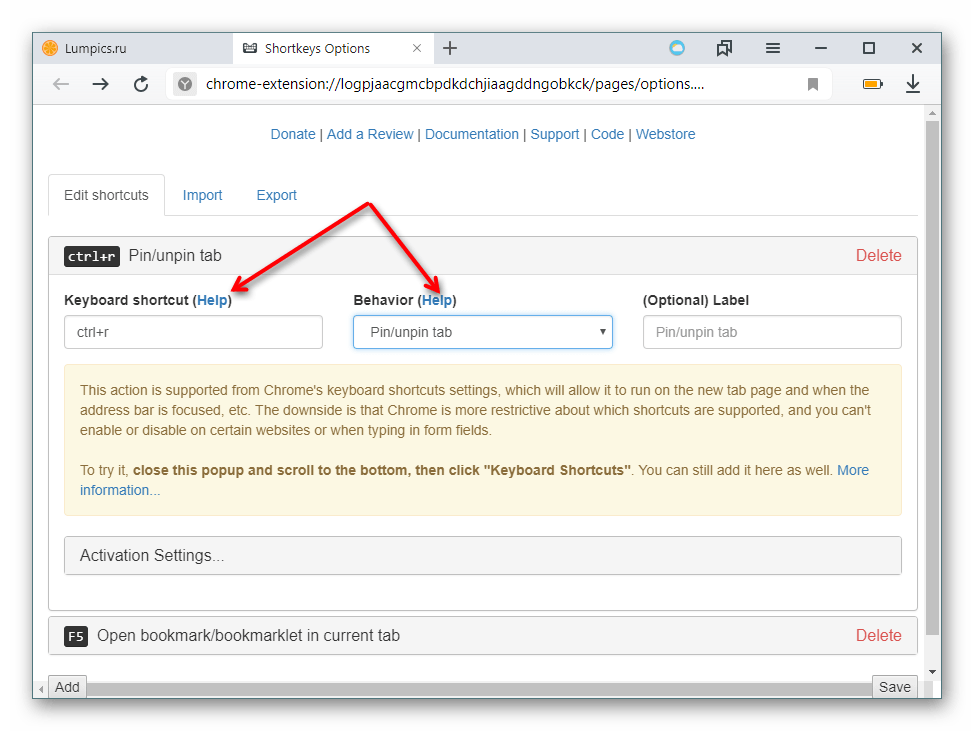Click the Keyboard shortcut input field
Screen dimensions: 974x731
click(193, 332)
